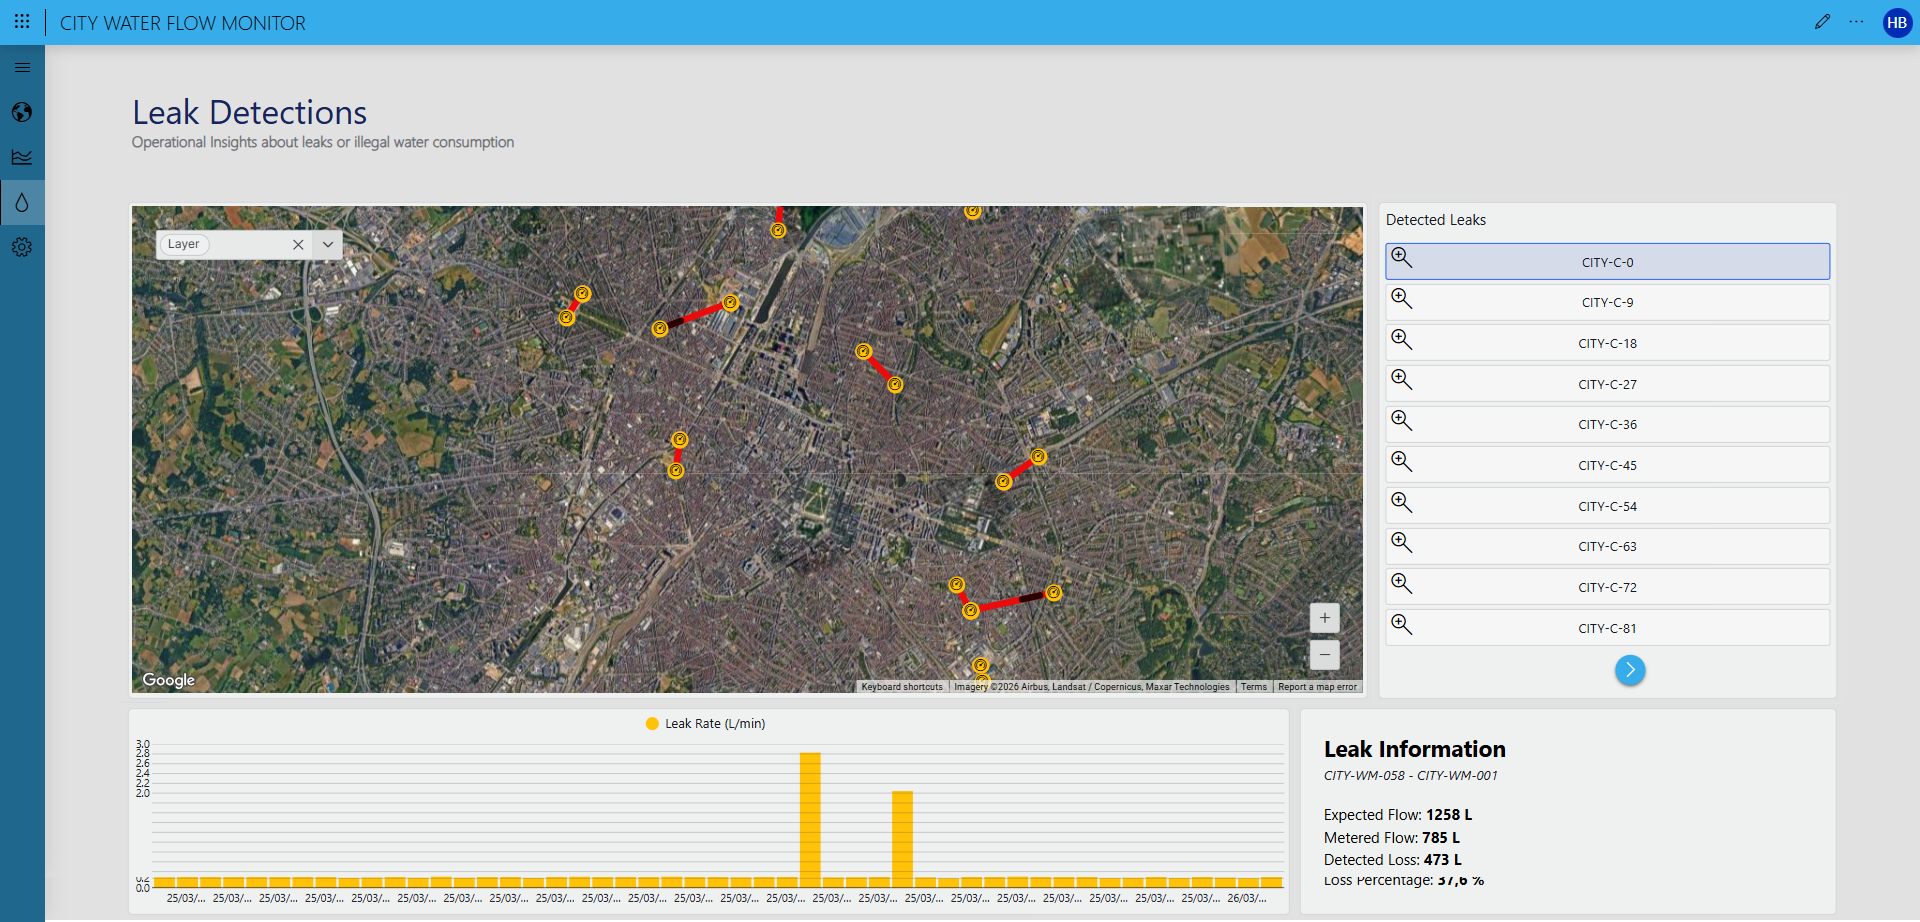Expand the Layer dropdown arrow on map
Image resolution: width=1920 pixels, height=922 pixels.
328,244
